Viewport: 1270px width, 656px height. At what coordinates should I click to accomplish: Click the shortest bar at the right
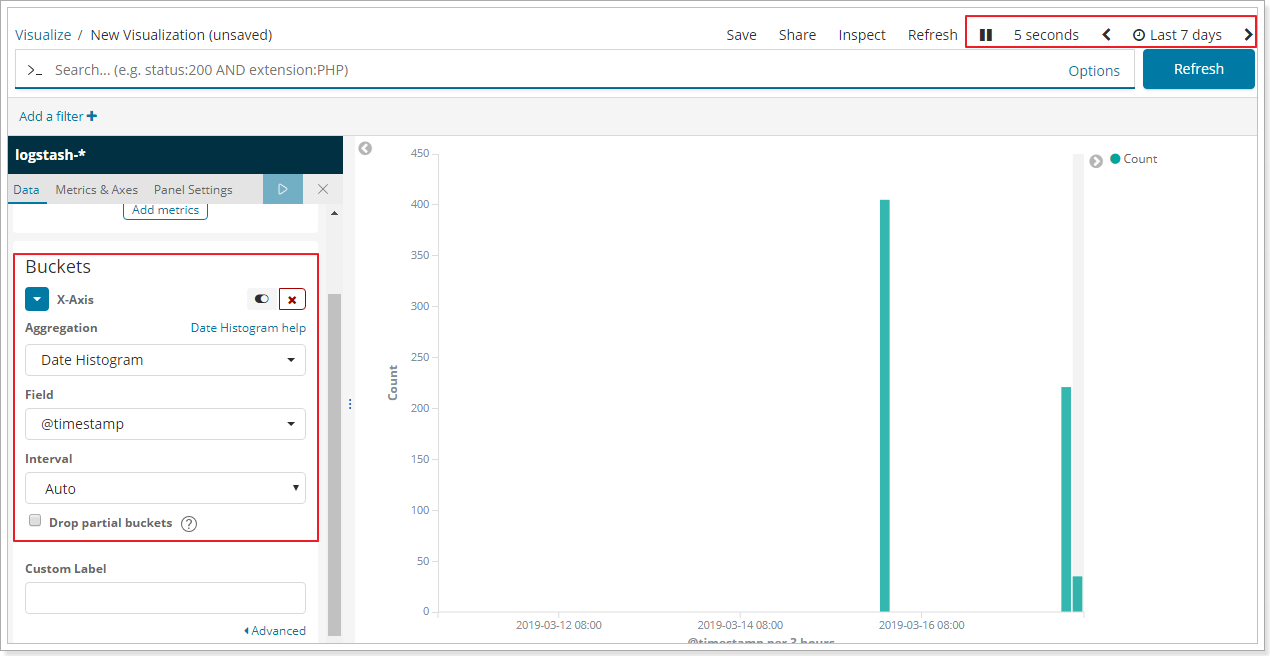[x=1077, y=594]
